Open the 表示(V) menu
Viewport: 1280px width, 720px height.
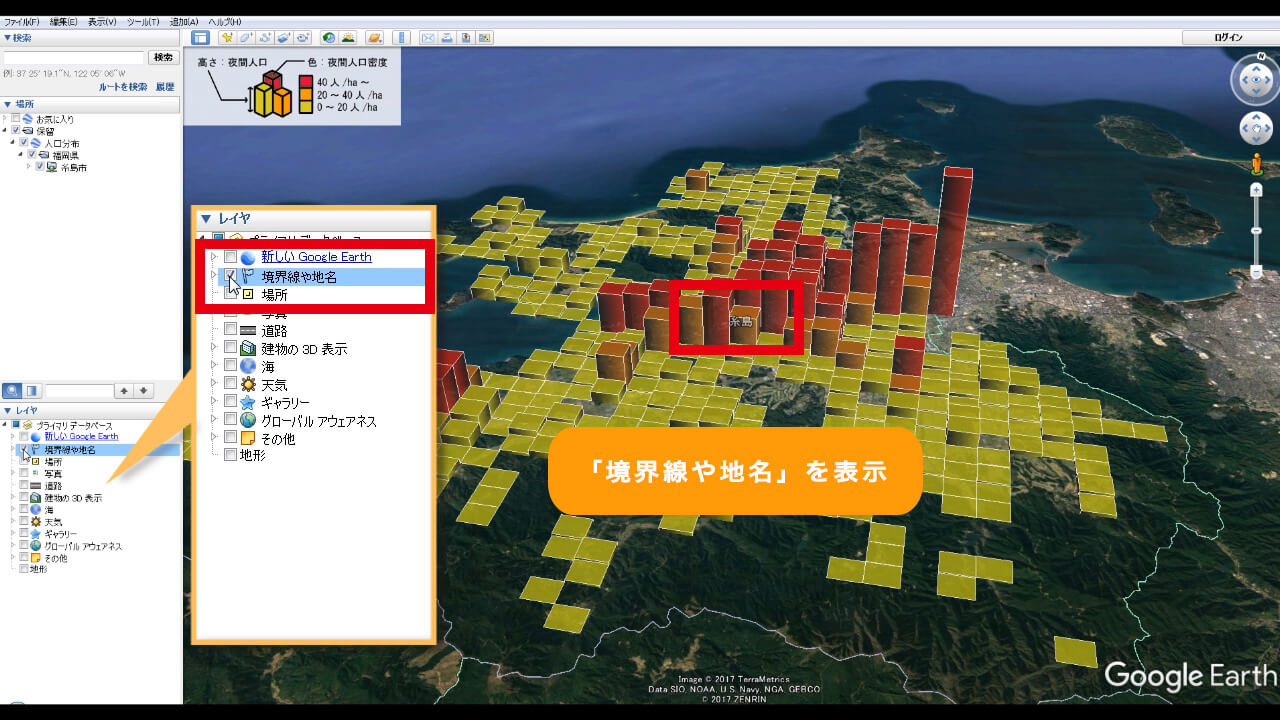[102, 21]
